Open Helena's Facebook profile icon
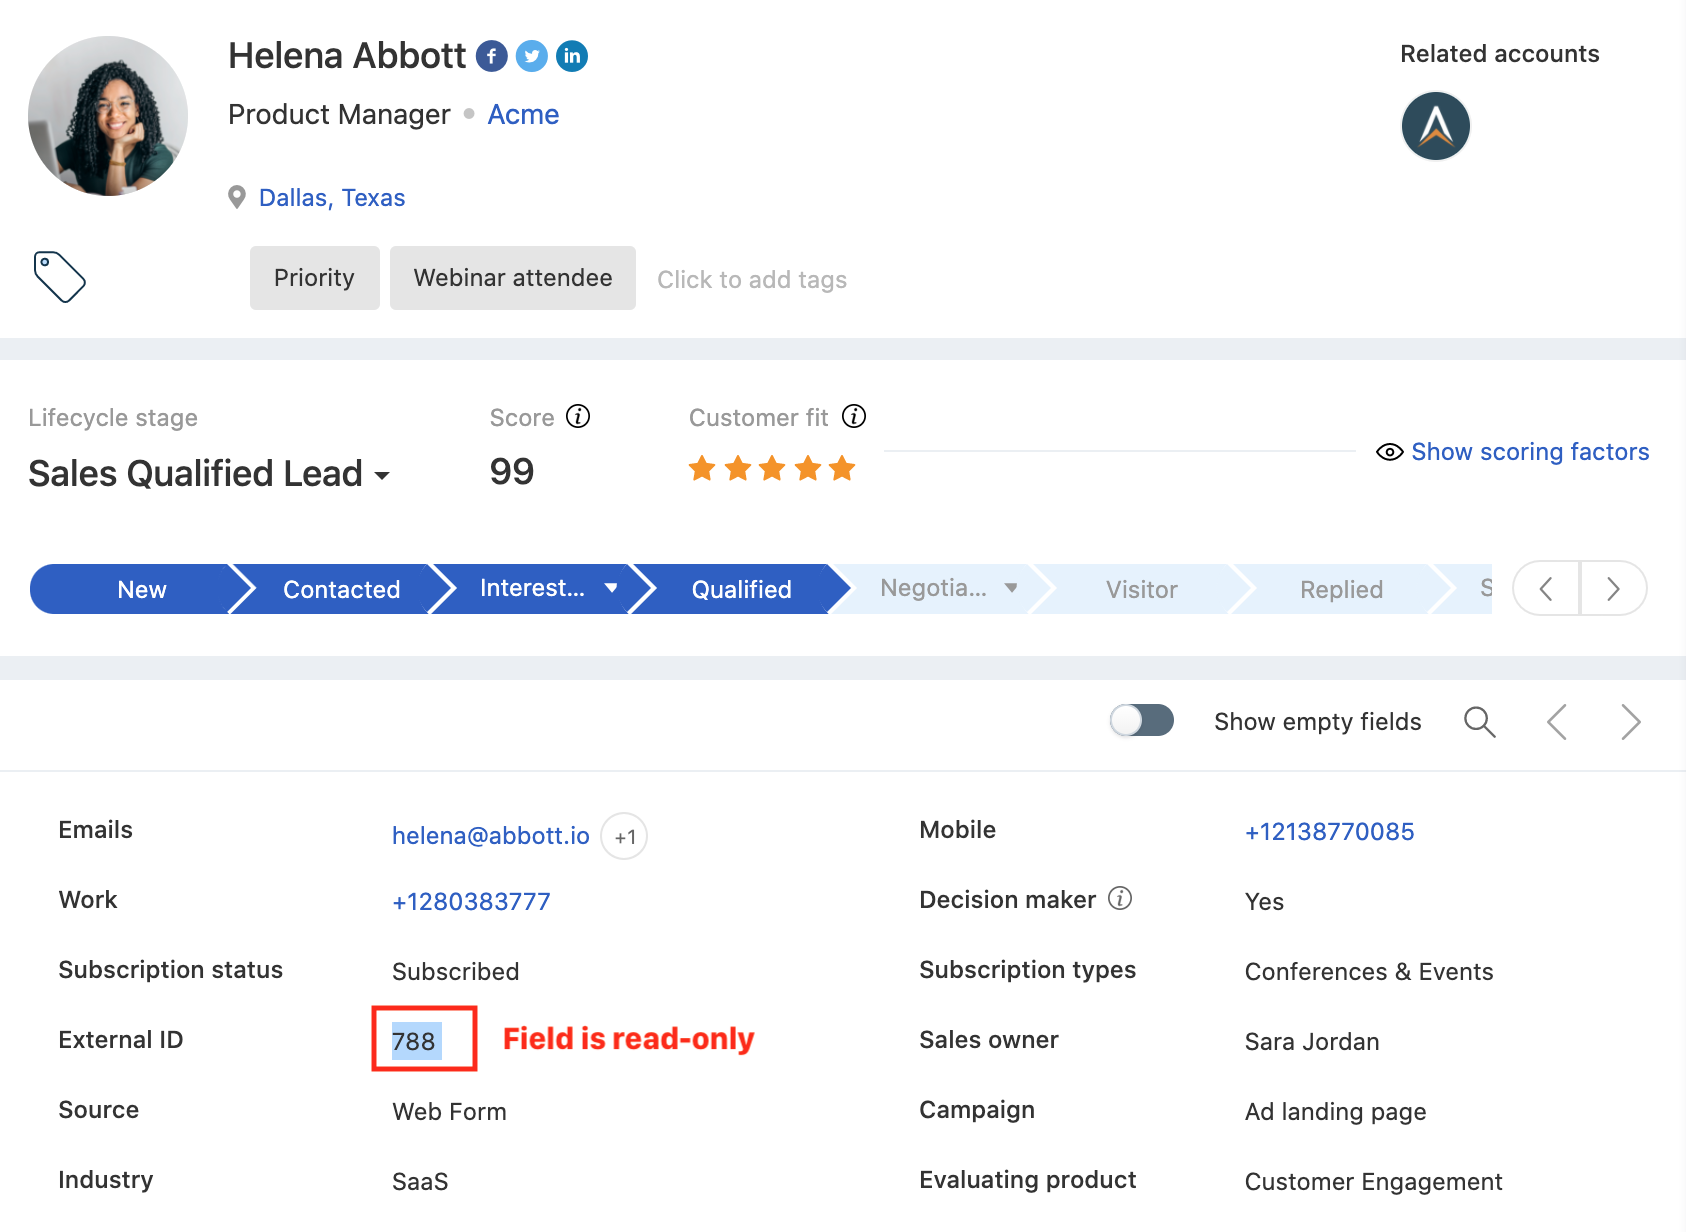1686x1232 pixels. (492, 56)
